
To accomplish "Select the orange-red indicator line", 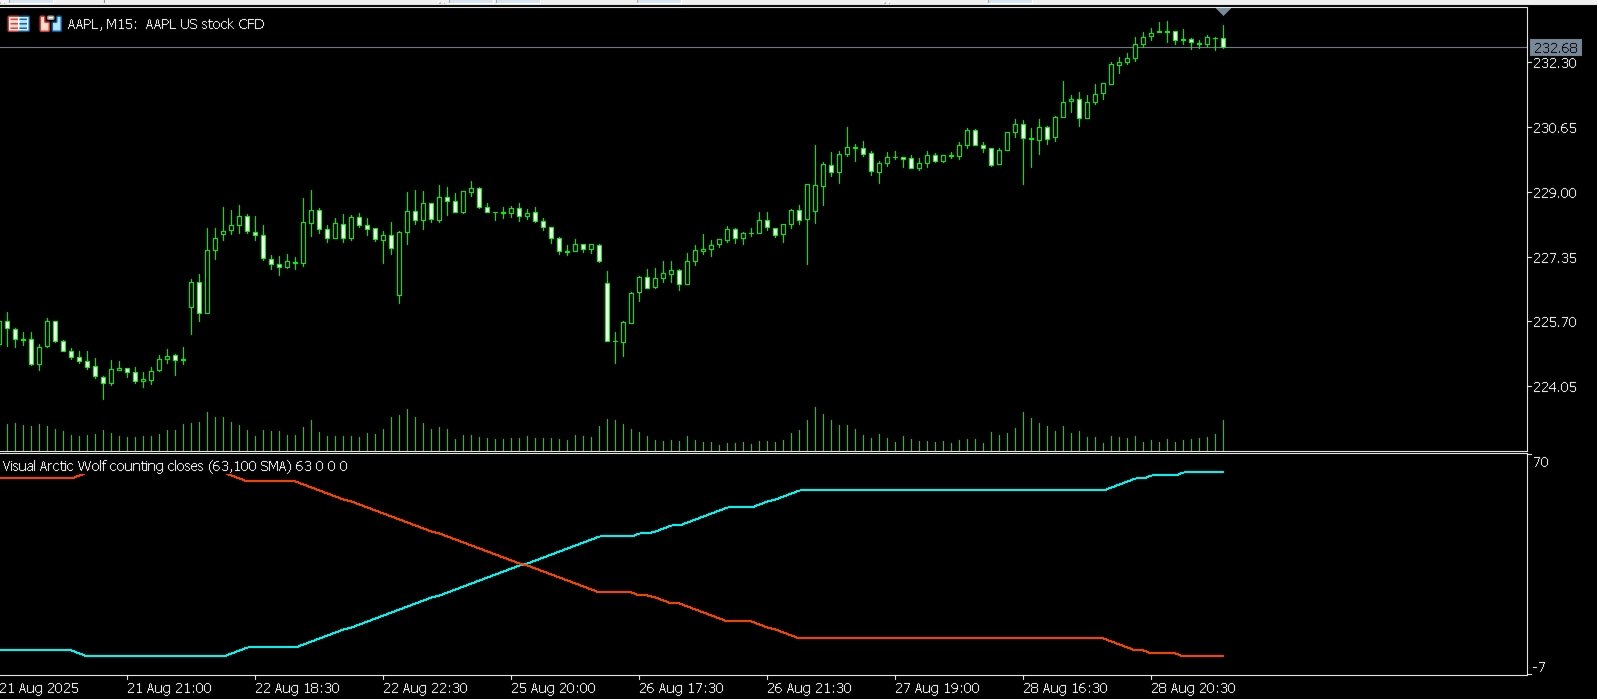I will pos(950,638).
